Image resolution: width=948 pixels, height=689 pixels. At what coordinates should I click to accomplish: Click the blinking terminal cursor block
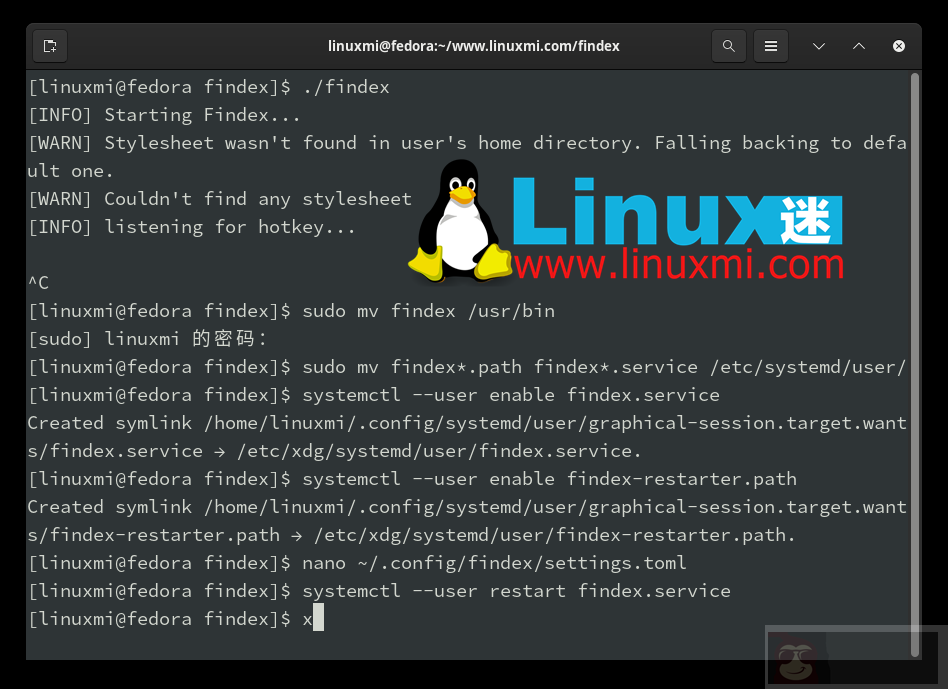point(317,618)
